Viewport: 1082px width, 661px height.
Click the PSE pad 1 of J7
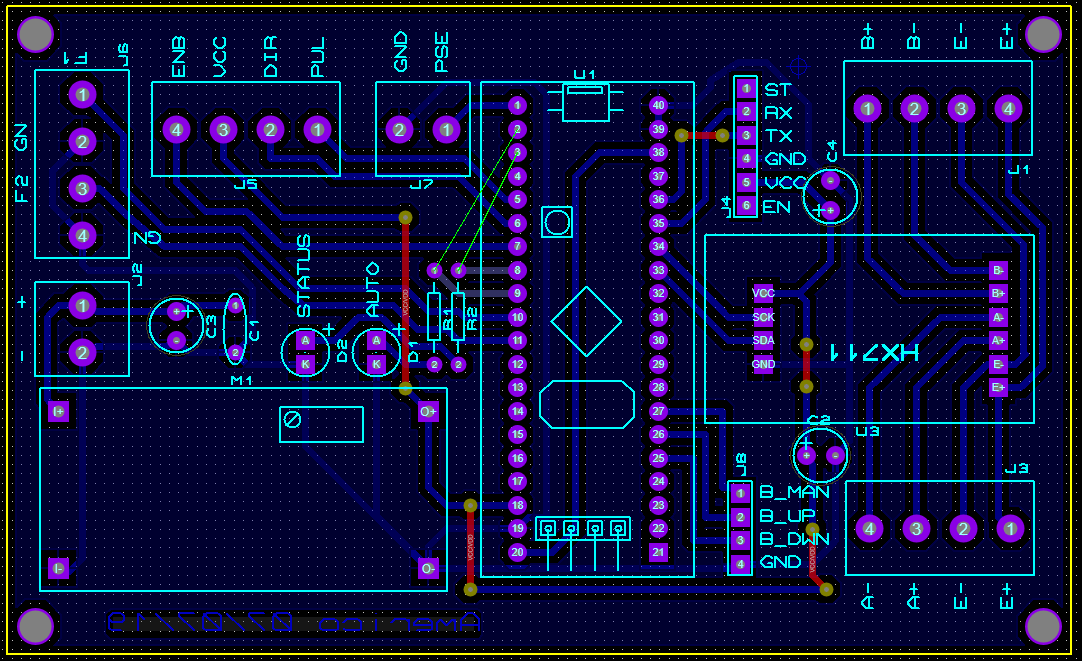[446, 130]
